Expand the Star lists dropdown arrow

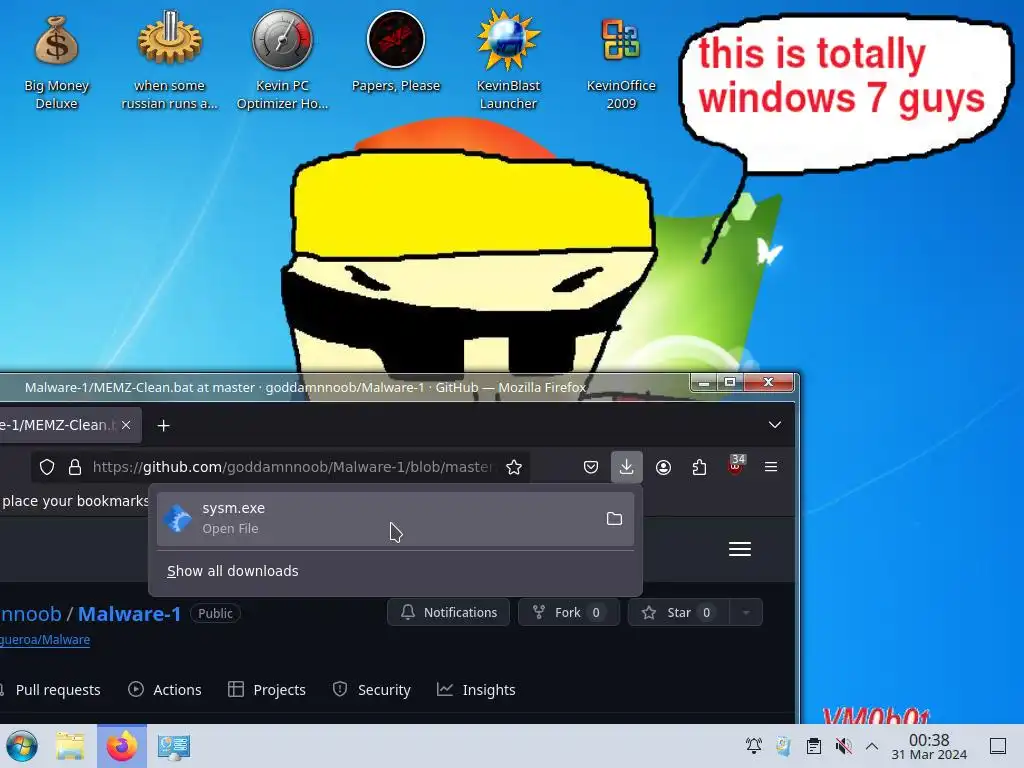(746, 613)
